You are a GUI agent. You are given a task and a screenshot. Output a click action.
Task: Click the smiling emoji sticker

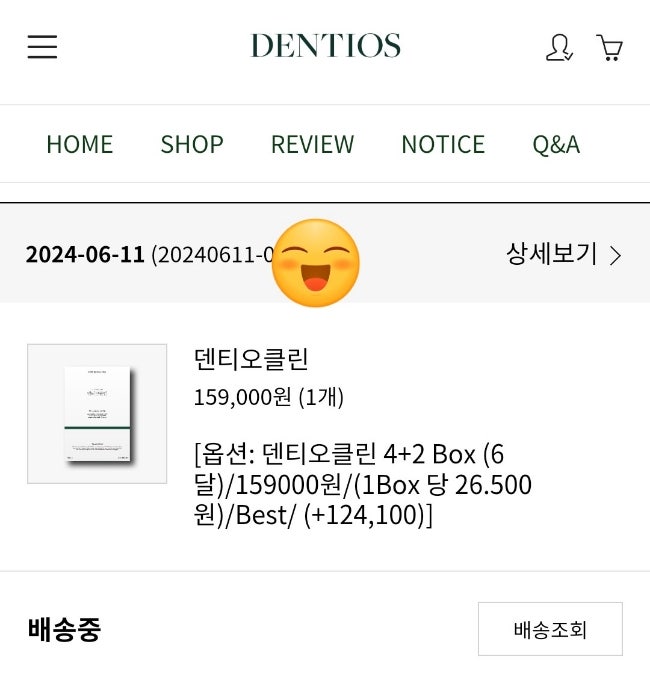click(316, 263)
